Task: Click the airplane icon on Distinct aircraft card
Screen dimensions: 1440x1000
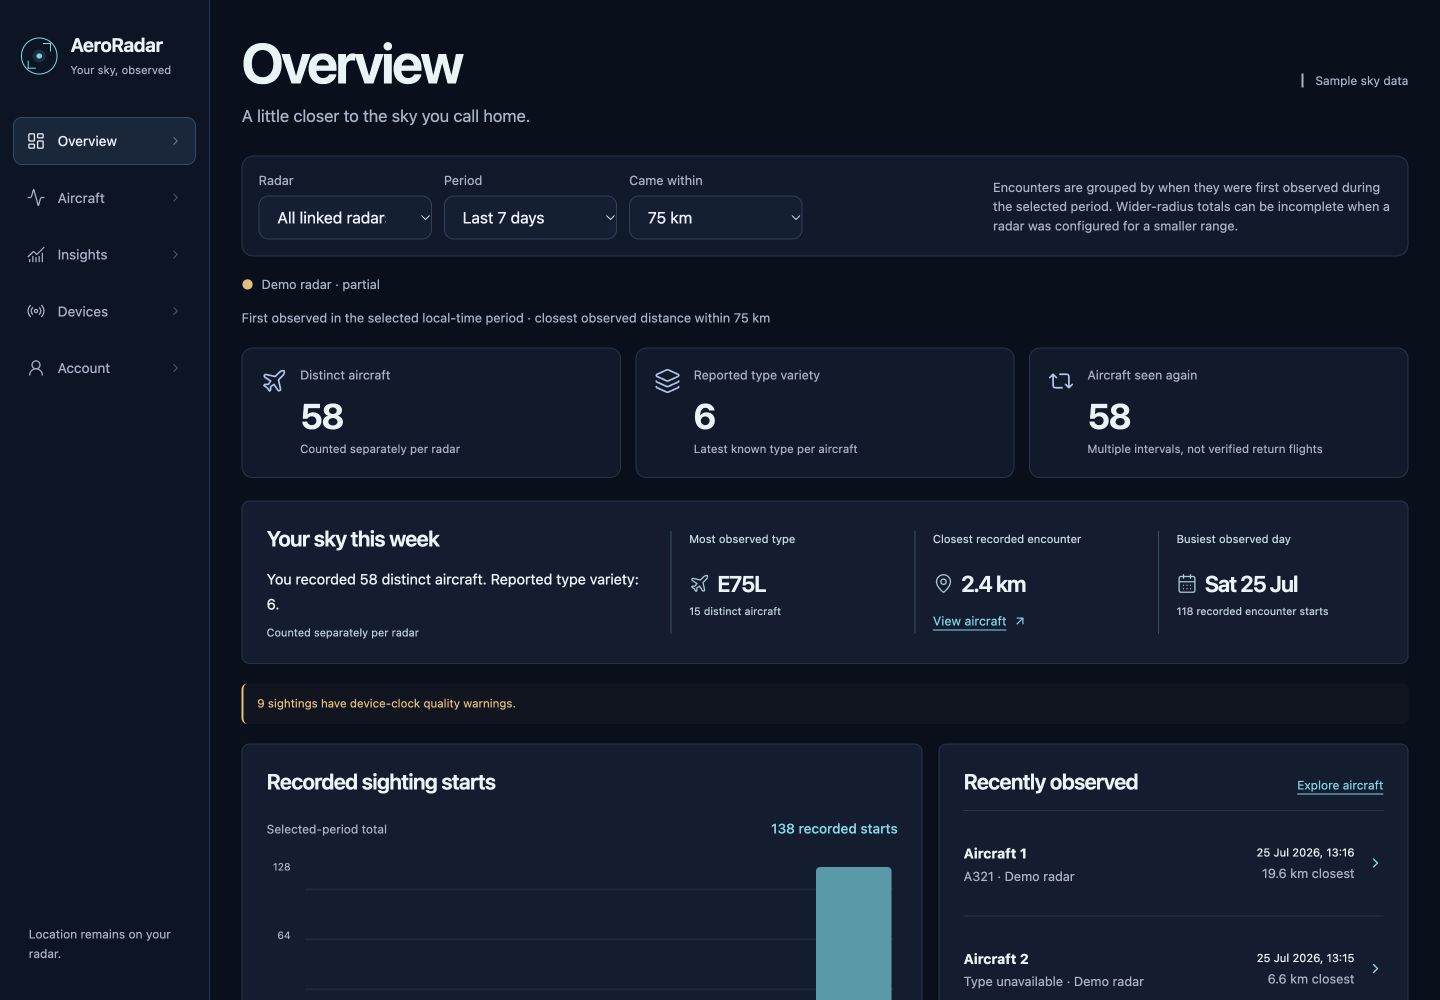Action: [274, 381]
